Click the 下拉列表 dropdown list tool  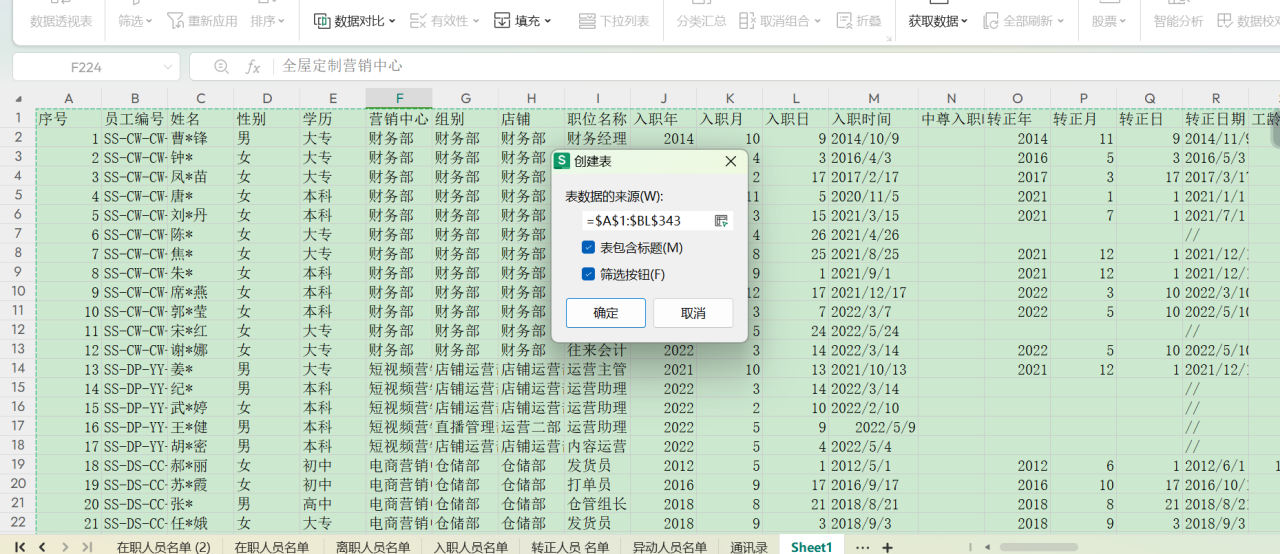click(615, 20)
